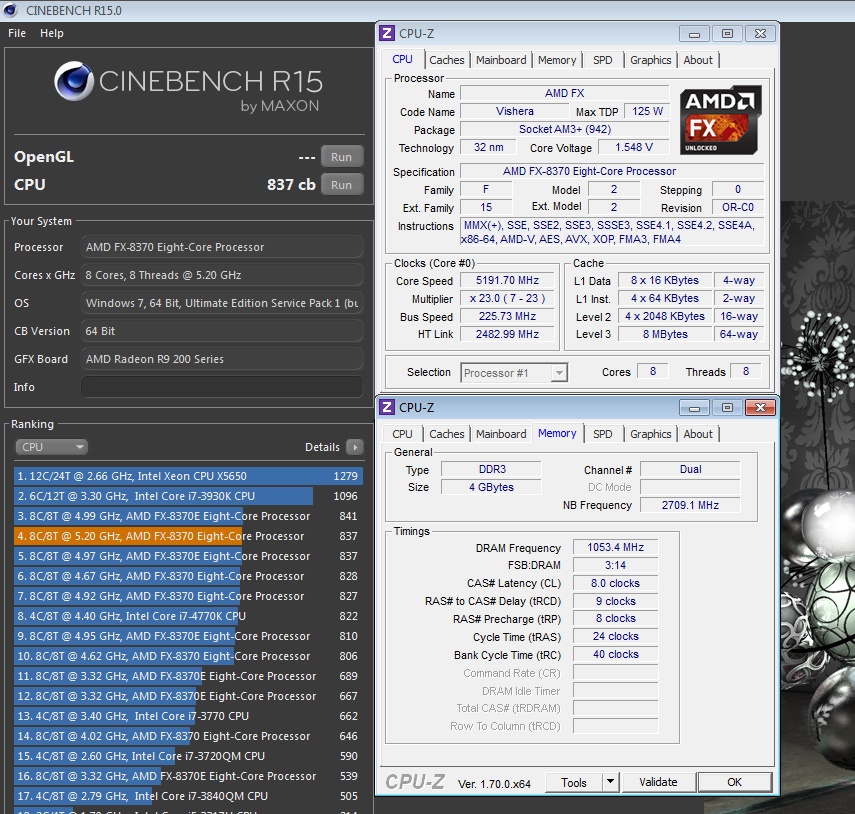Run the OpenGL benchmark

(x=342, y=157)
